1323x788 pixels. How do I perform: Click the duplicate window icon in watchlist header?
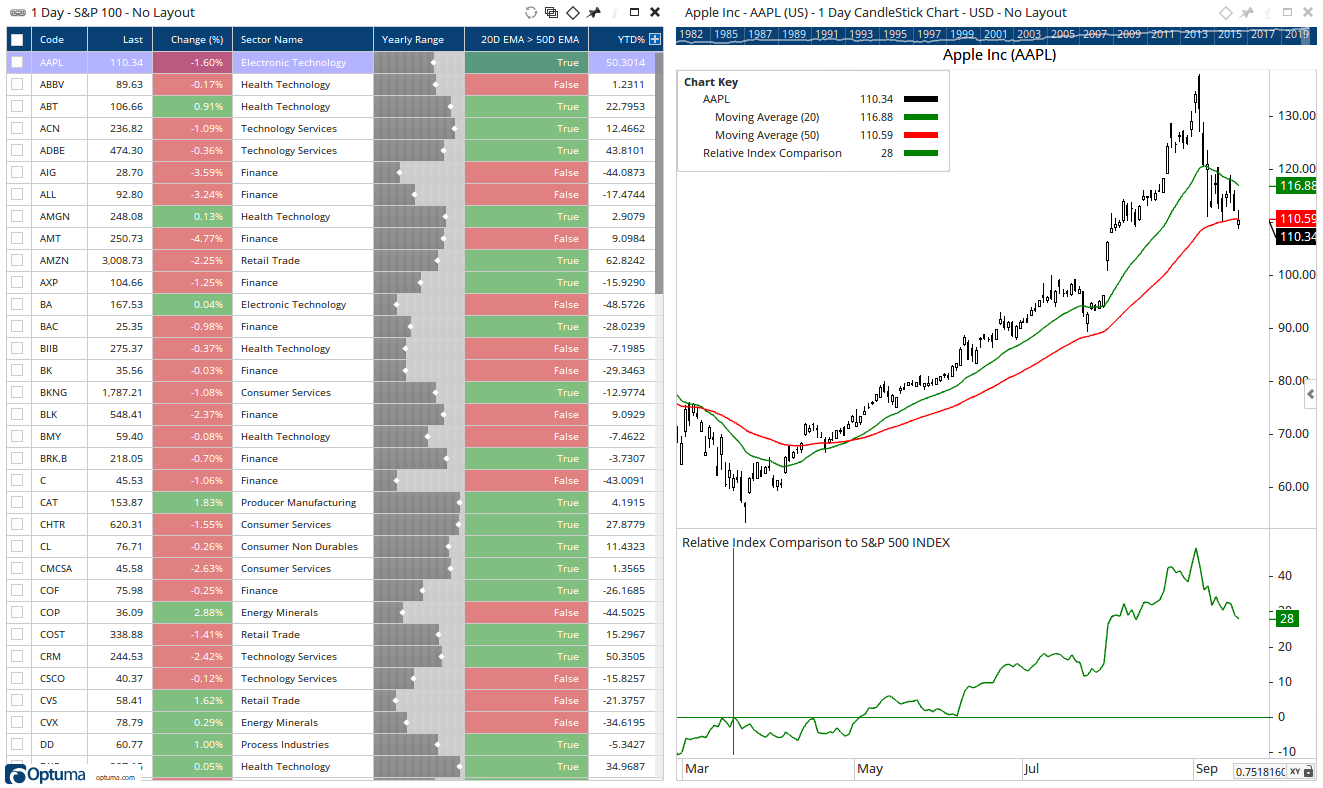pos(552,12)
